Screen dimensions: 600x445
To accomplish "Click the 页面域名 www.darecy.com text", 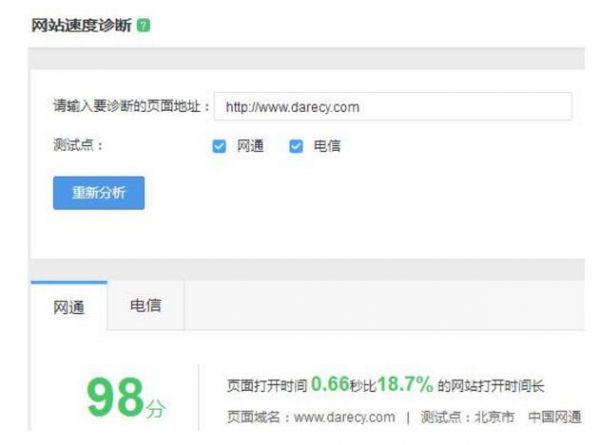I will 311,417.
